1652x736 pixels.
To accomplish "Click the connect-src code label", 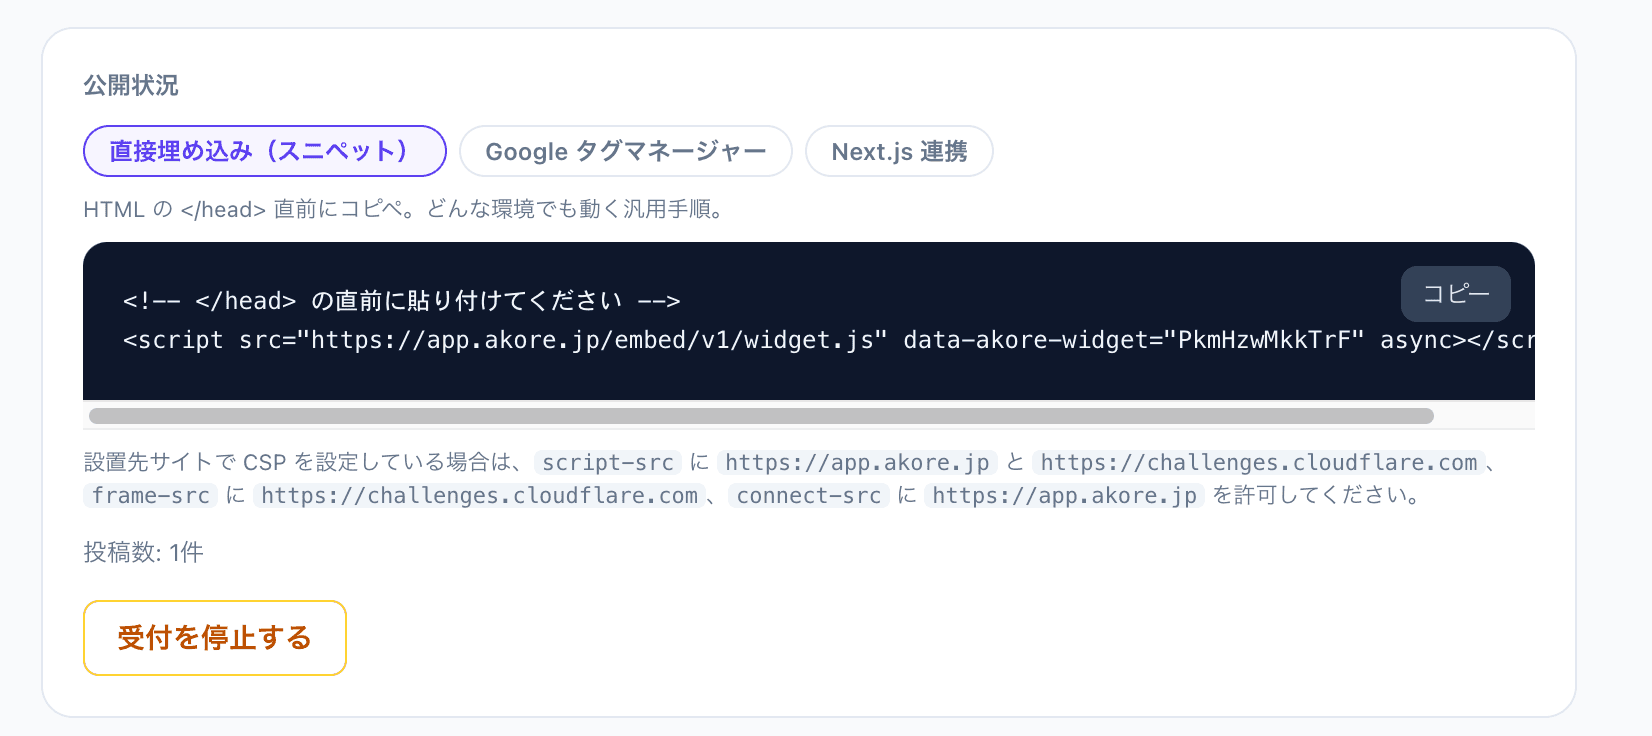I will tap(809, 495).
